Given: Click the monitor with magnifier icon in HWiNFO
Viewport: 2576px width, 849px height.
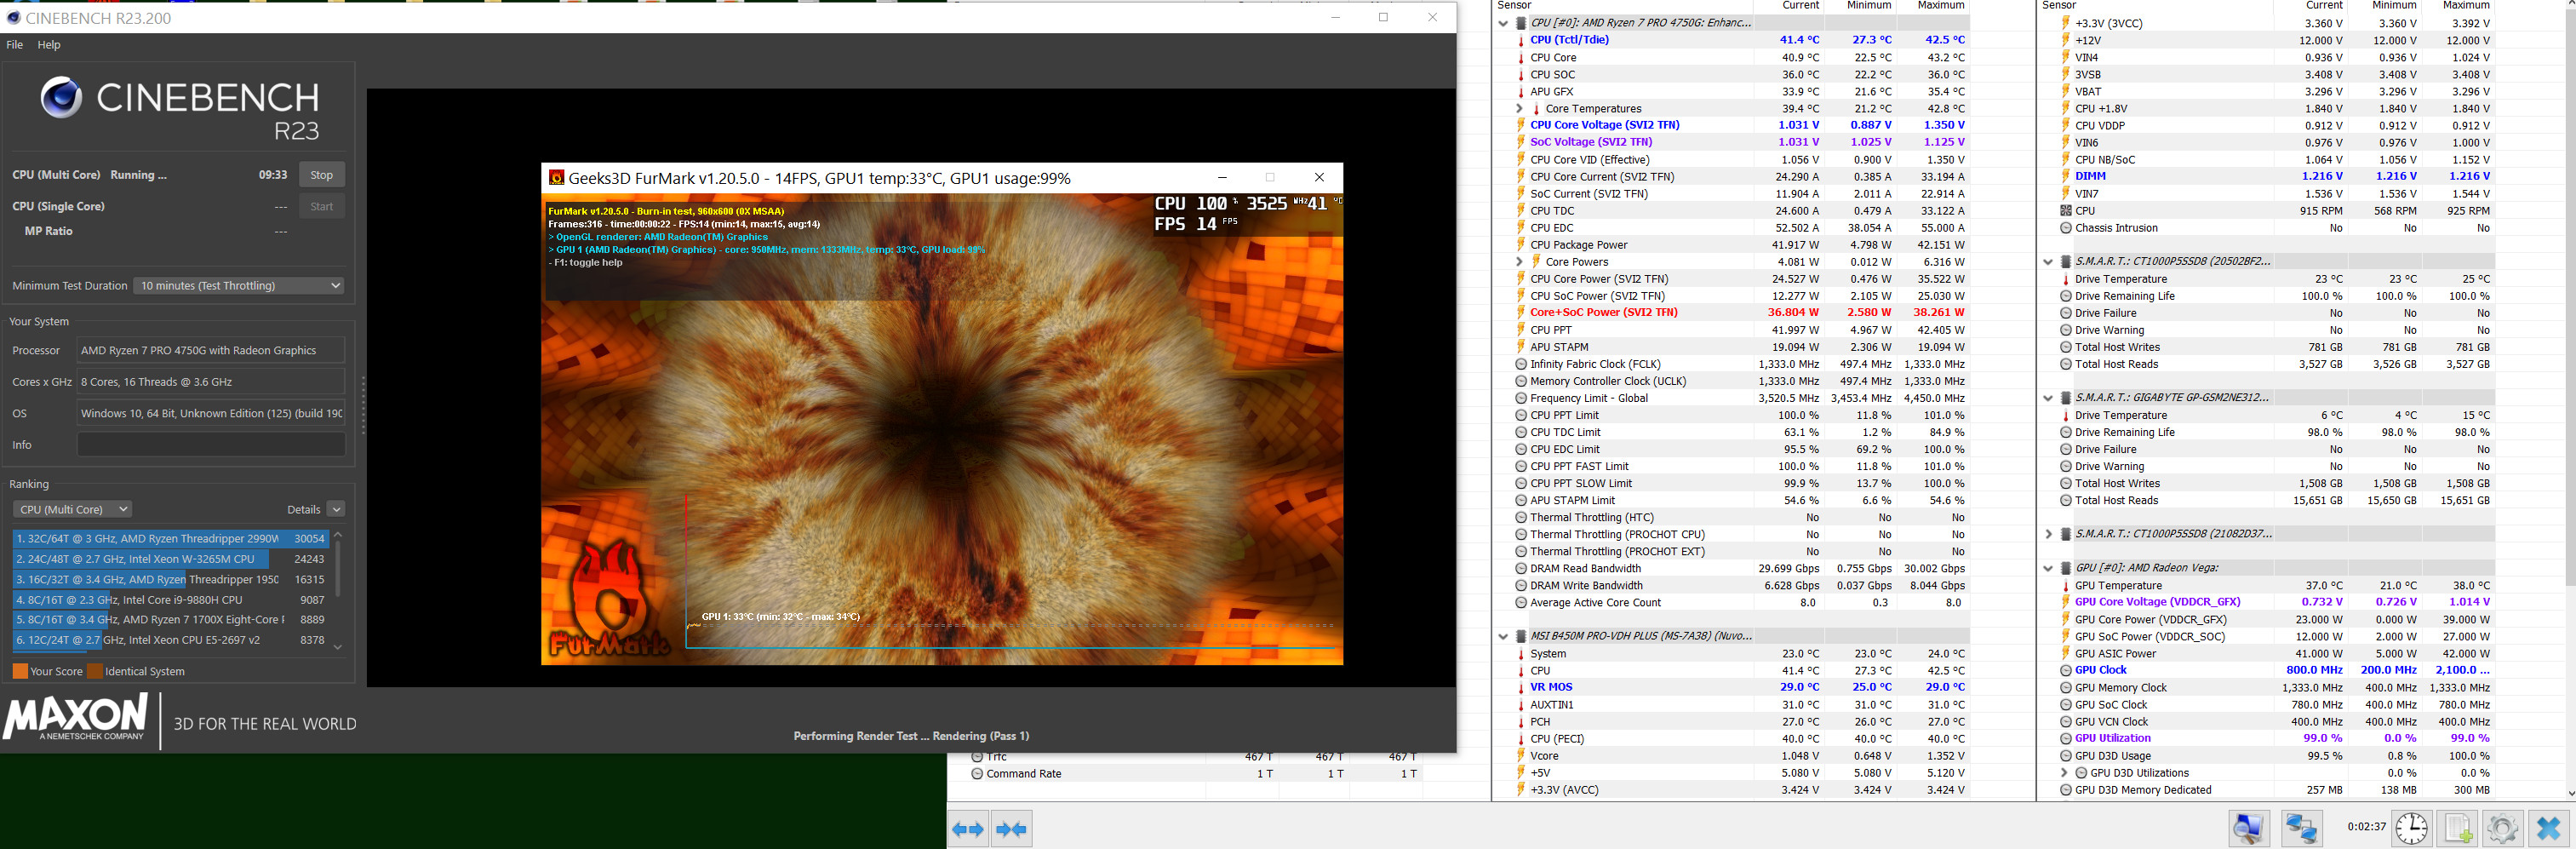Looking at the screenshot, I should (x=2249, y=829).
